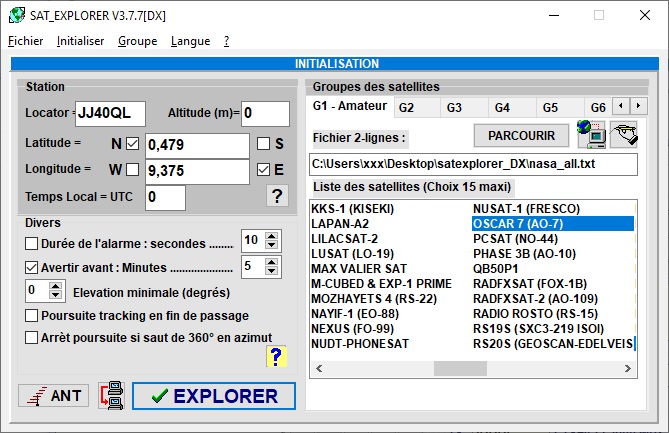Select MAX VALIER SAT entry
The height and width of the screenshot is (433, 669).
(359, 269)
